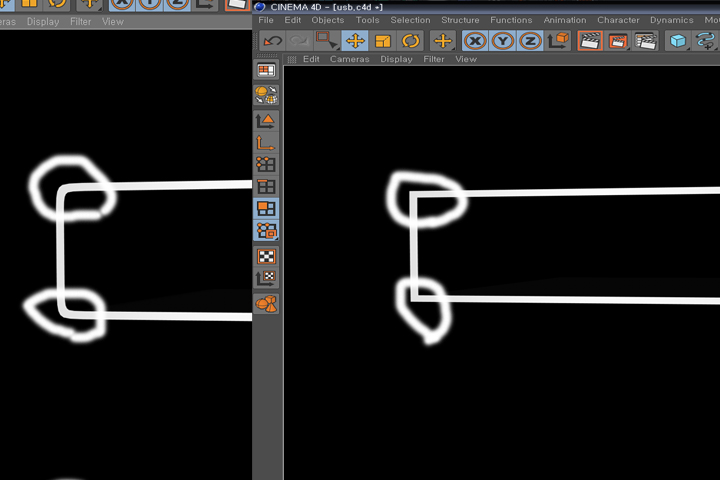Enable the Object Axis tool
Screen dimensions: 720x480
coord(266,143)
